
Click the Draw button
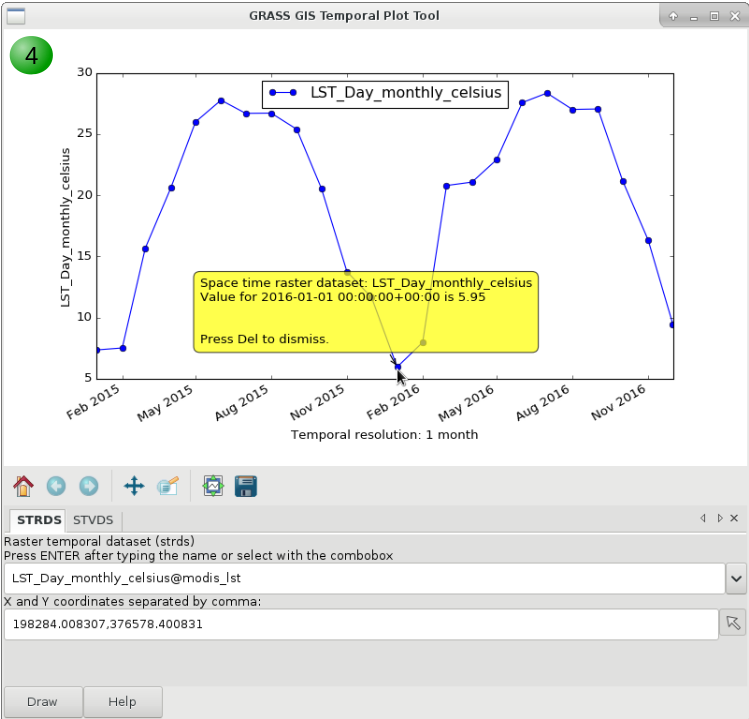click(43, 701)
